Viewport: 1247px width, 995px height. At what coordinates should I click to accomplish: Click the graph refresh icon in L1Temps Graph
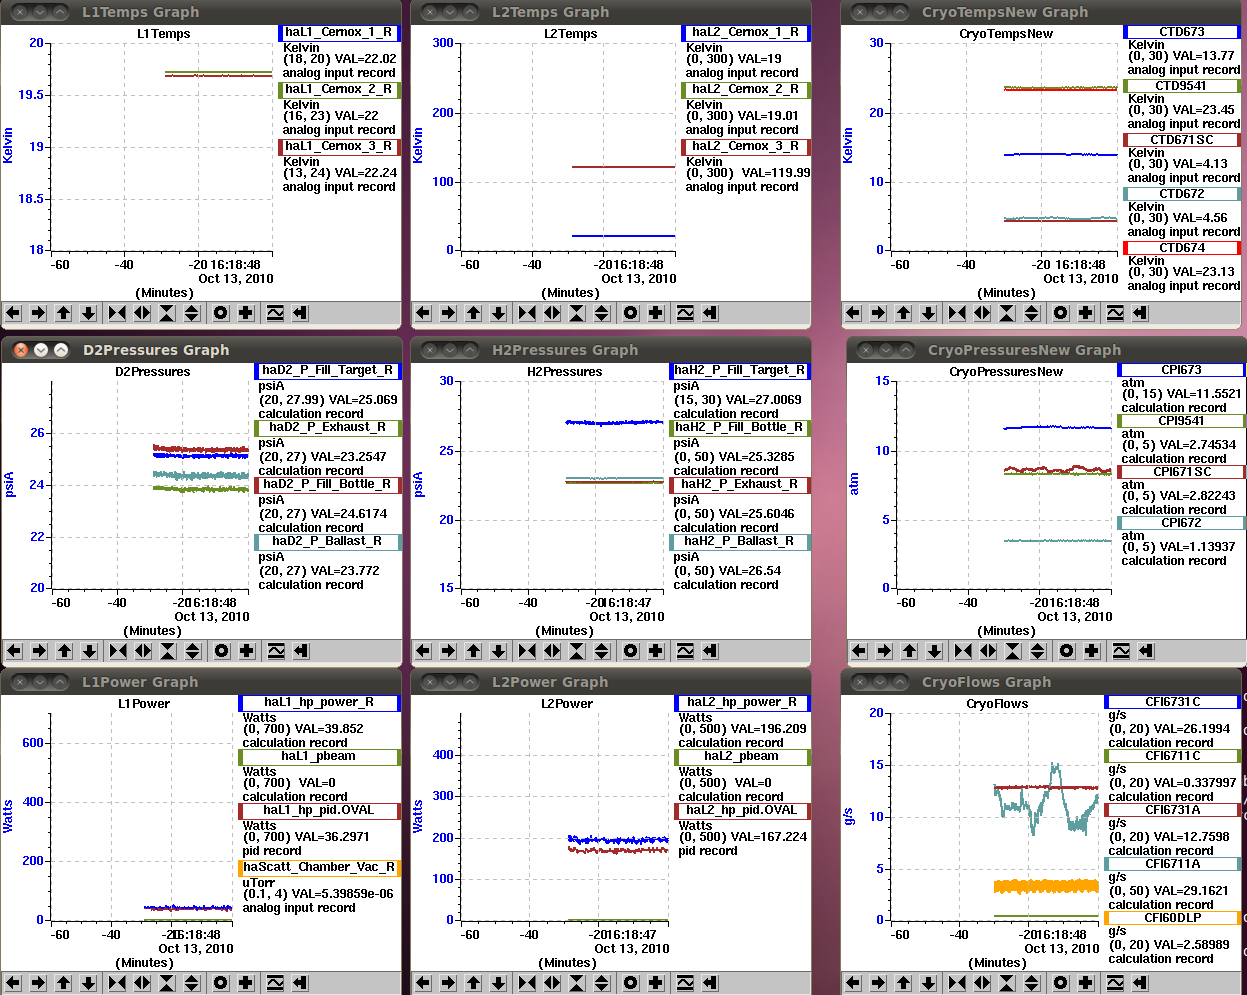[275, 313]
